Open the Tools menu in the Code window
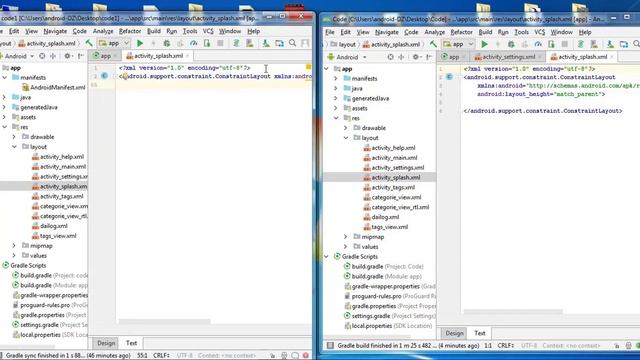Image resolution: width=640 pixels, height=360 pixels. click(x=521, y=32)
